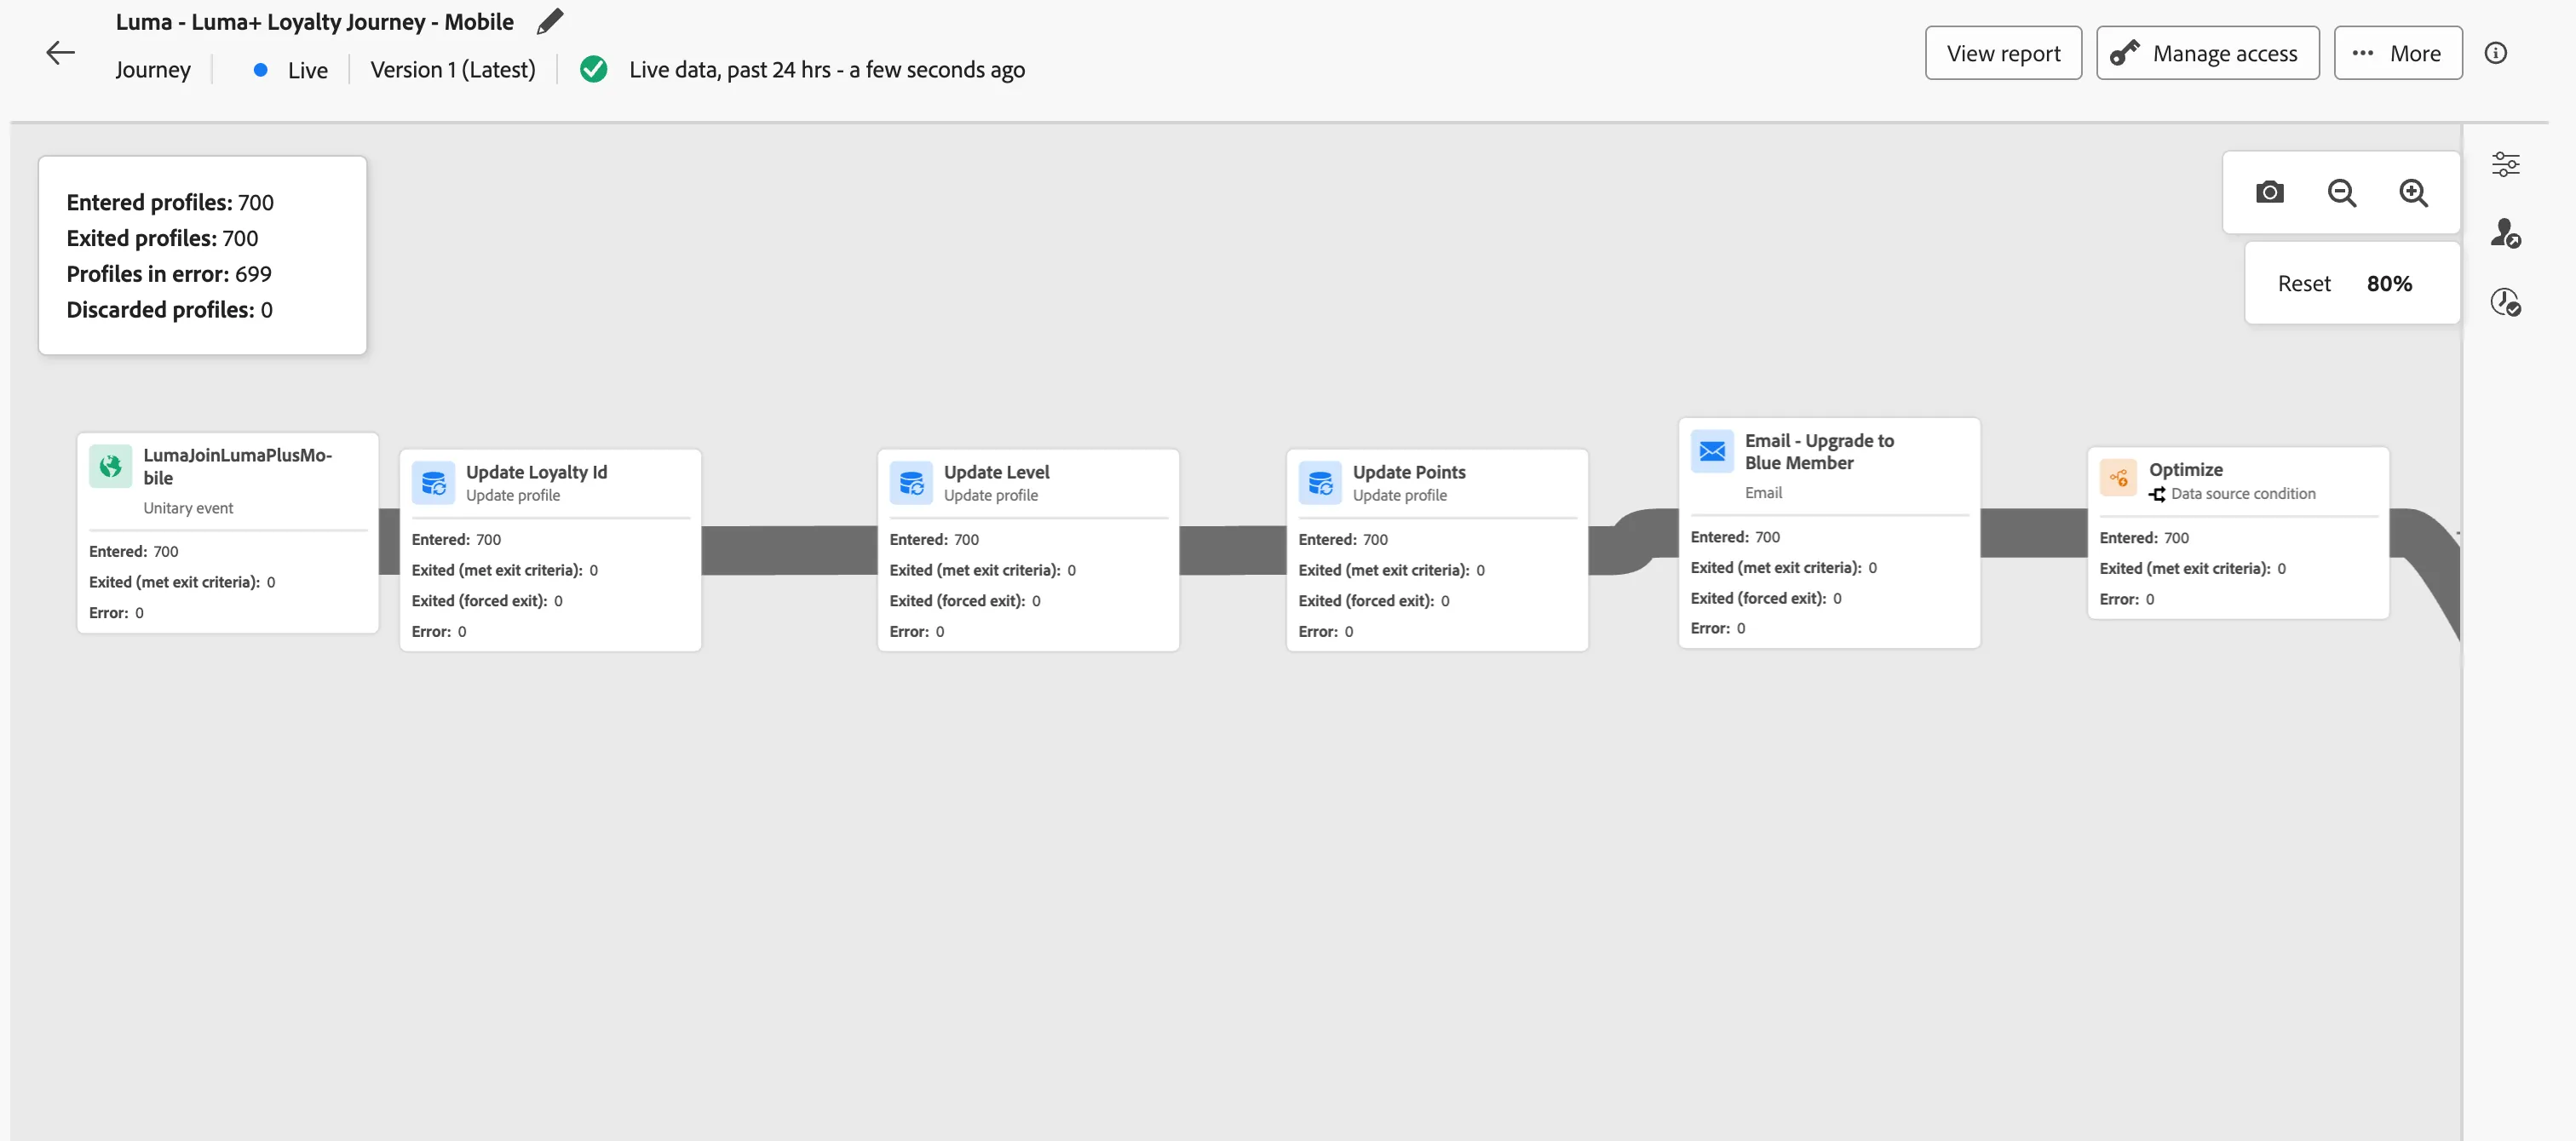The height and width of the screenshot is (1141, 2576).
Task: Click the Update Points title
Action: coord(1408,472)
